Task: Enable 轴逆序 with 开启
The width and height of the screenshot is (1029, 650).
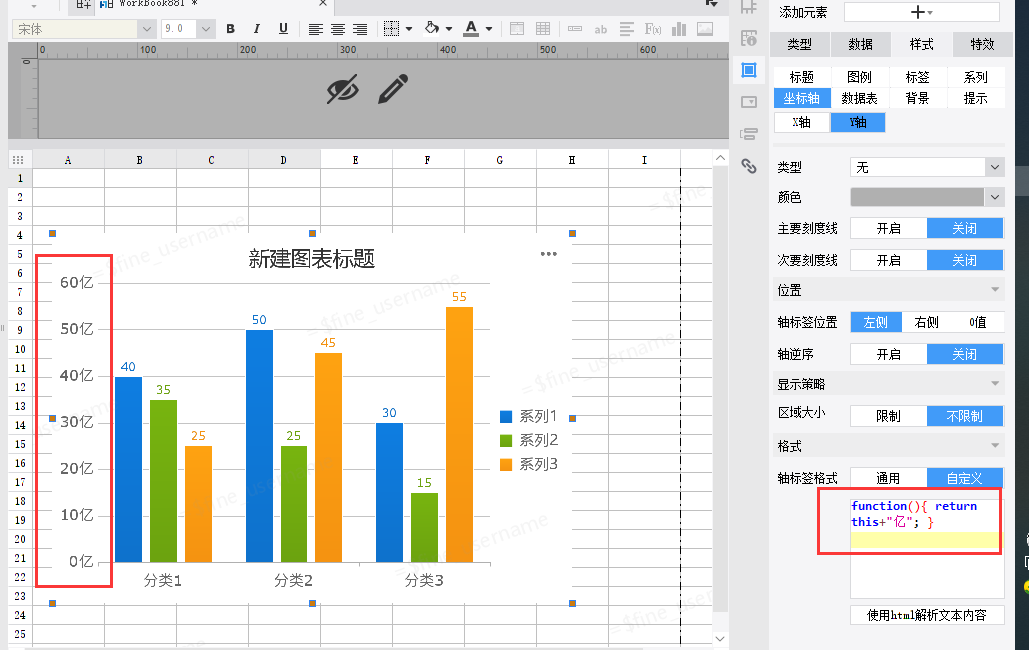Action: click(889, 355)
